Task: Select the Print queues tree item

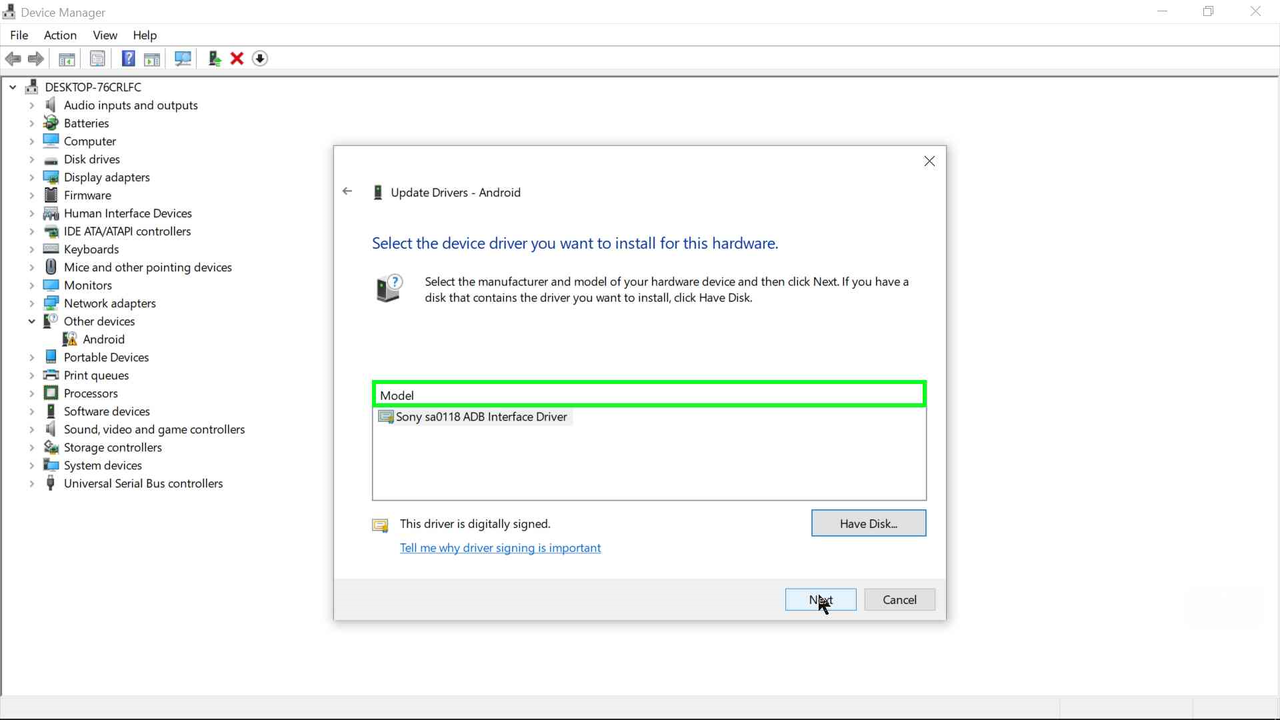Action: tap(96, 375)
